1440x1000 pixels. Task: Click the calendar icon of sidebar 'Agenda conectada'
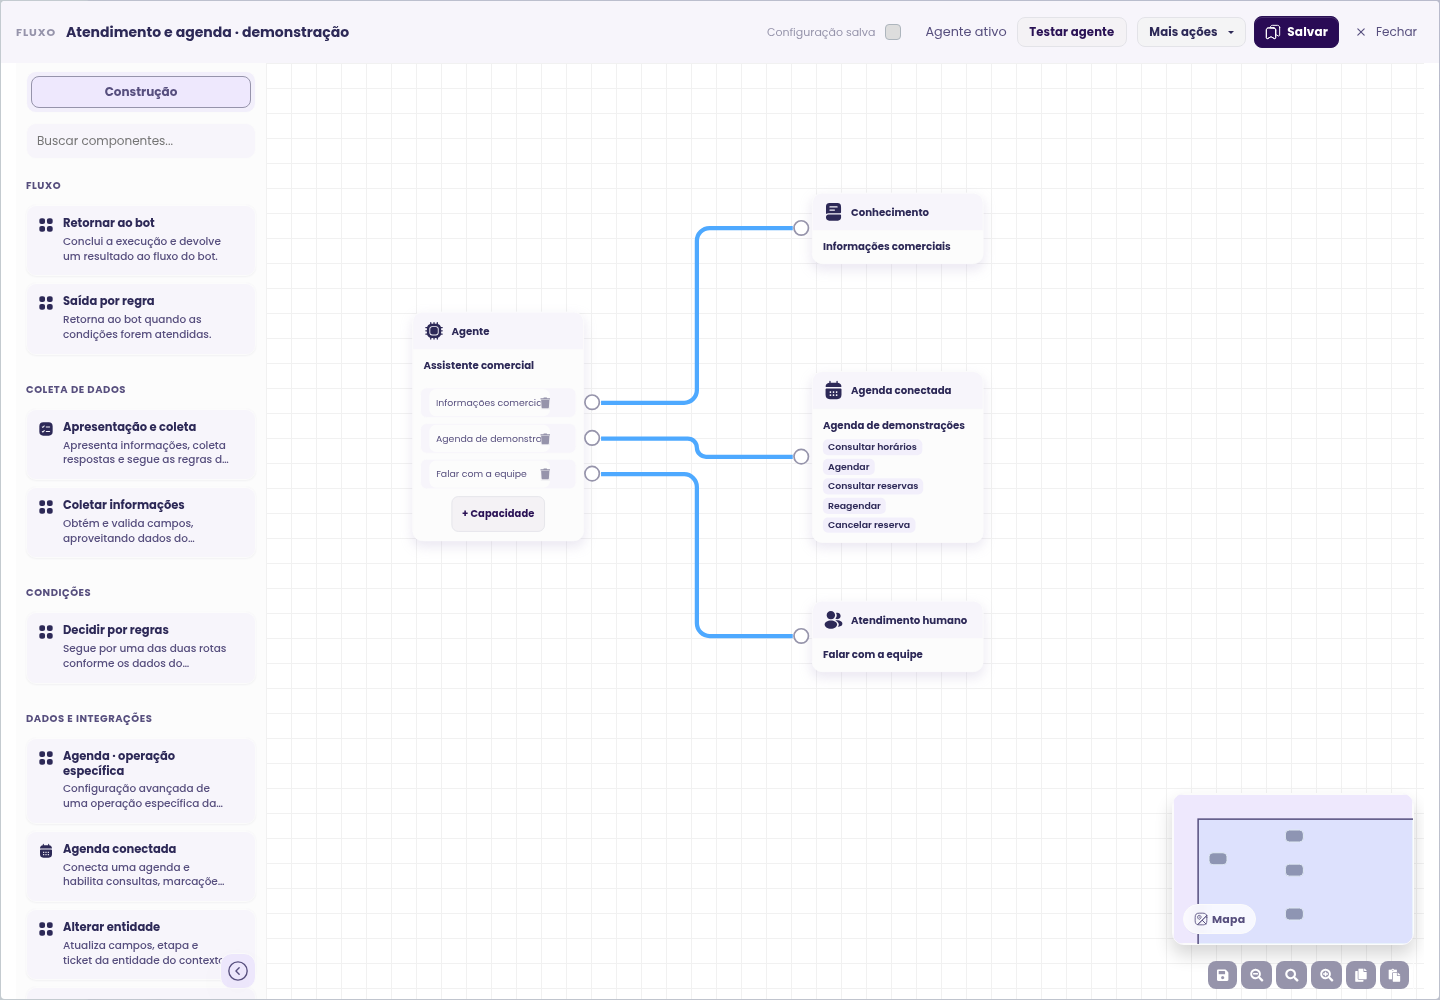click(x=46, y=851)
